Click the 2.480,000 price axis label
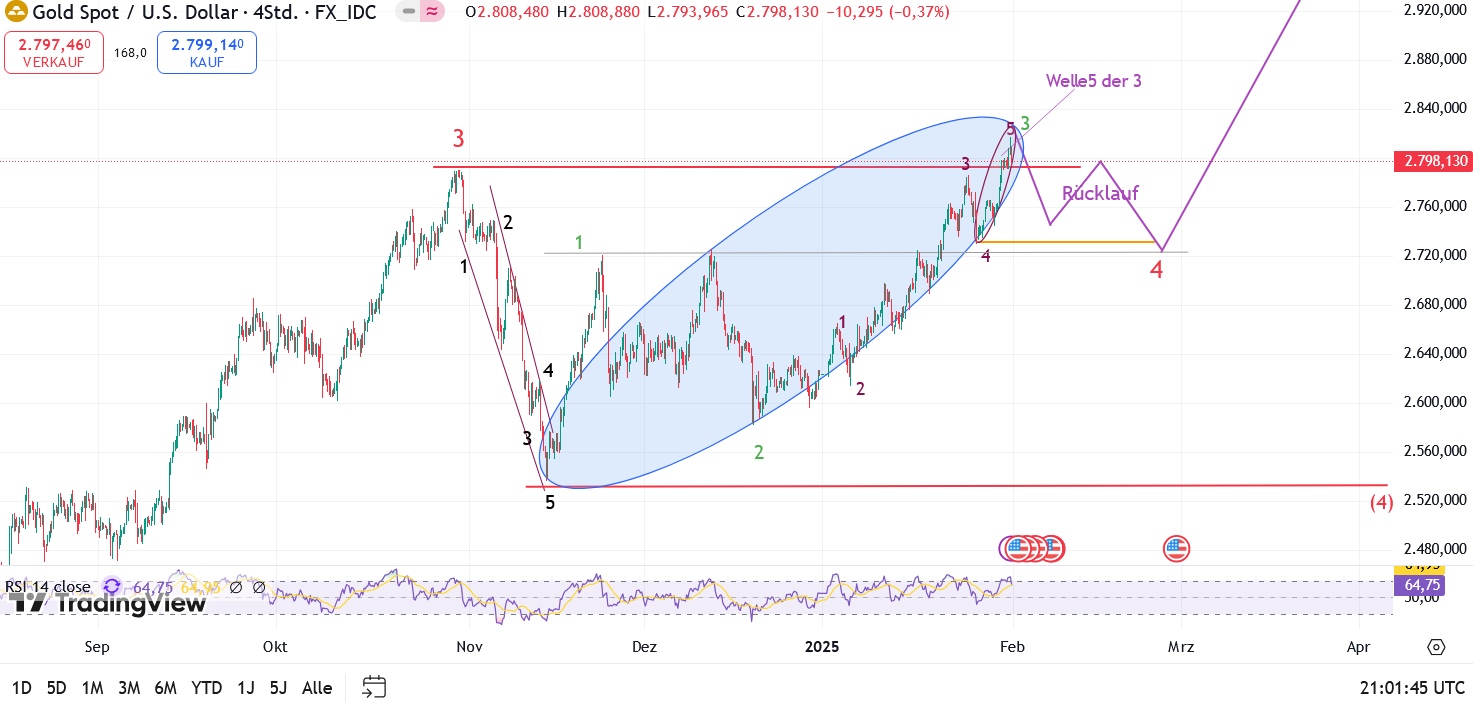Image resolution: width=1473 pixels, height=709 pixels. 1435,549
